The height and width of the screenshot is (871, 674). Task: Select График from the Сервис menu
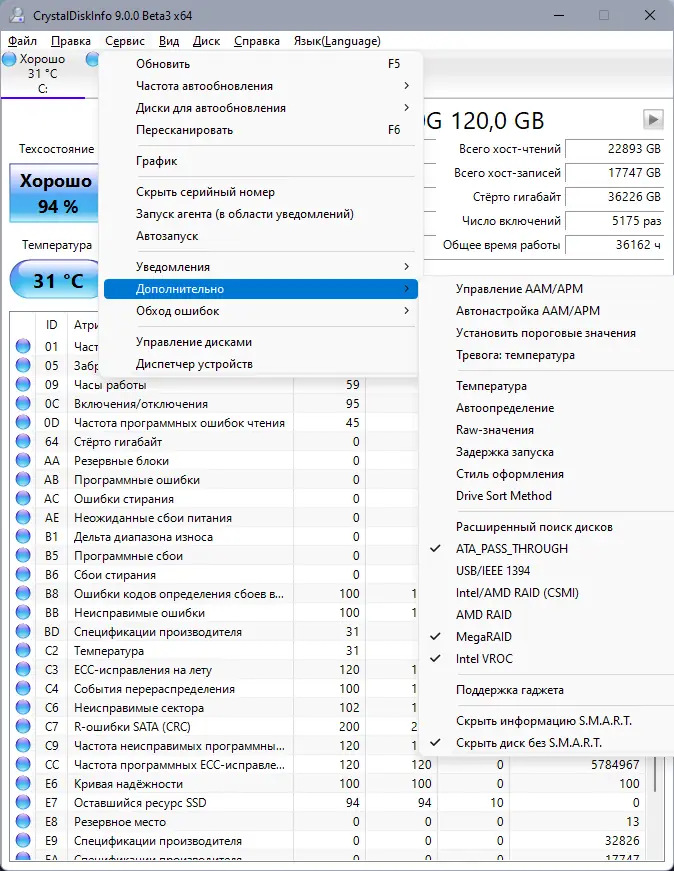coord(157,161)
